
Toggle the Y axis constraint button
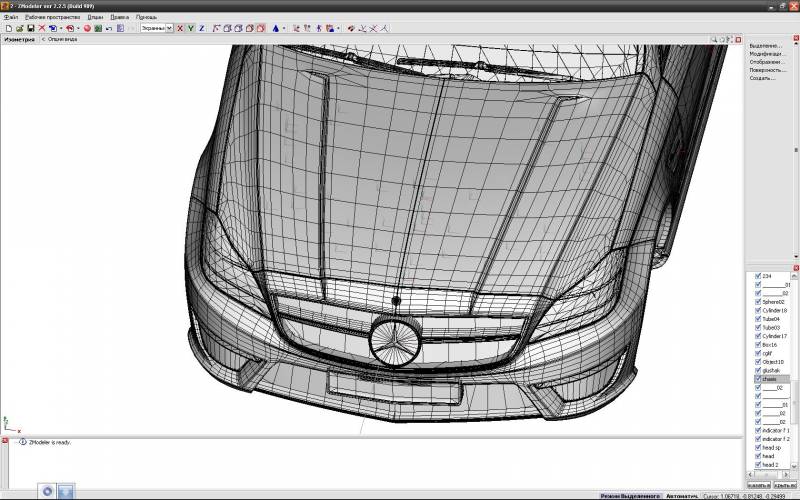point(191,29)
